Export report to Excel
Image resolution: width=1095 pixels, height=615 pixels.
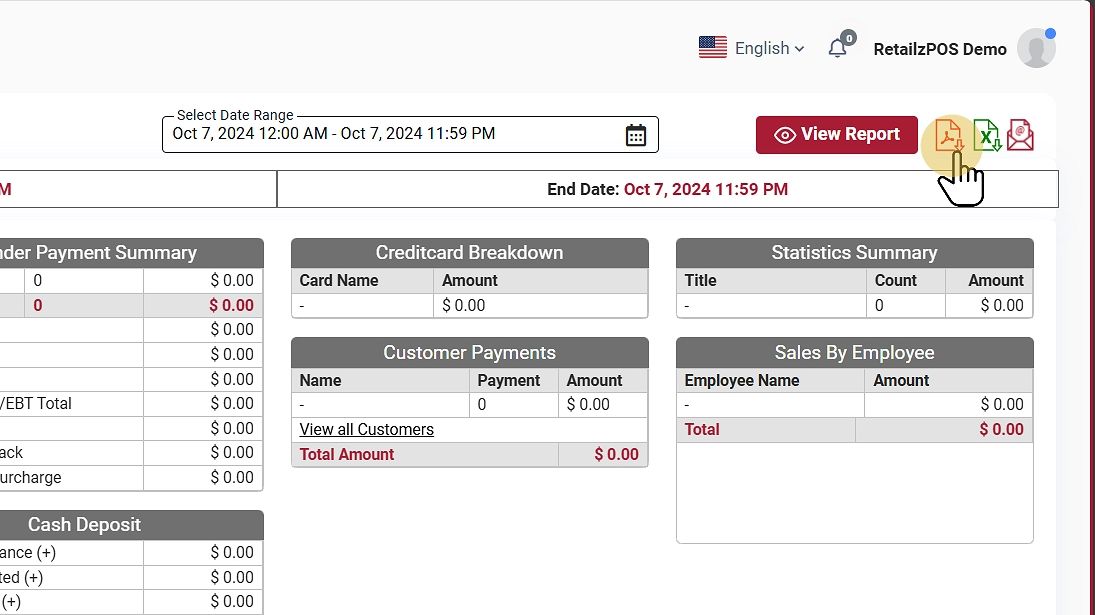coord(986,134)
